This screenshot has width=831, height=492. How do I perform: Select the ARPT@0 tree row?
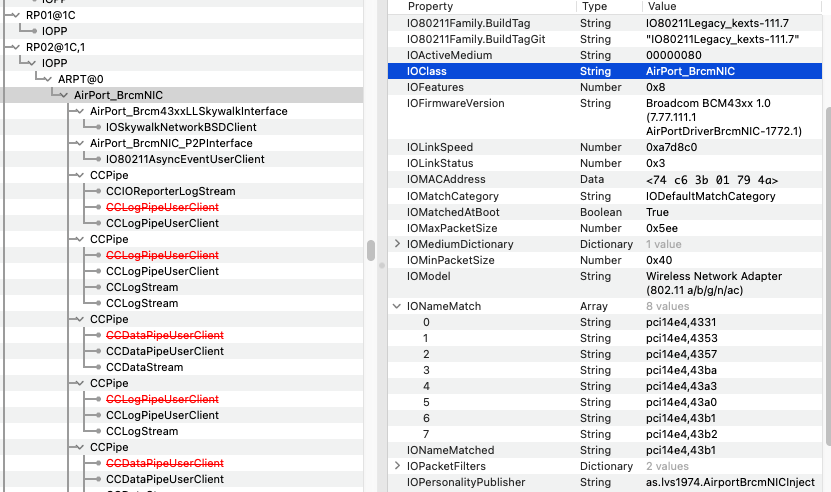coord(182,79)
